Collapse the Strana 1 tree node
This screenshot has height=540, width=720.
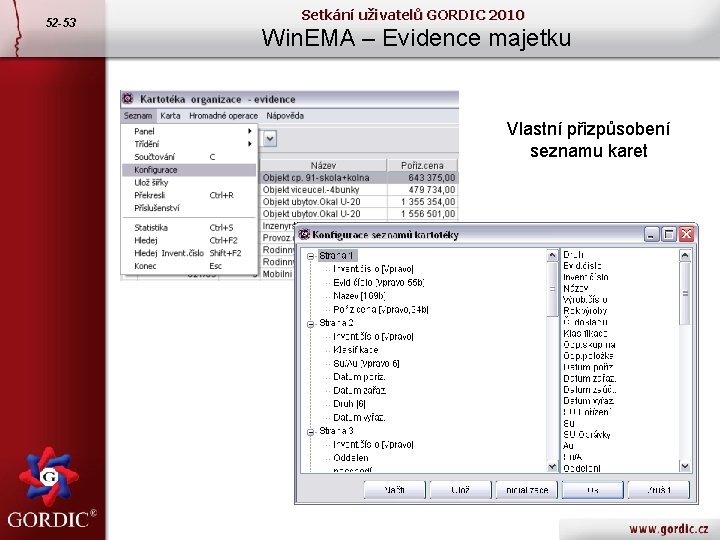[x=311, y=256]
